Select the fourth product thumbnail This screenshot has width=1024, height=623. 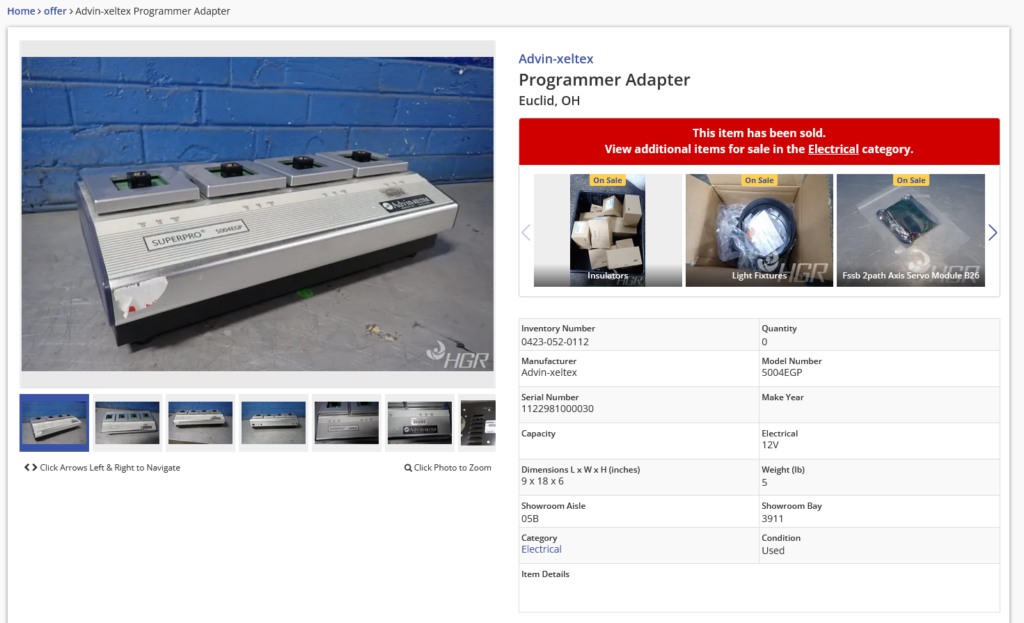click(x=274, y=423)
